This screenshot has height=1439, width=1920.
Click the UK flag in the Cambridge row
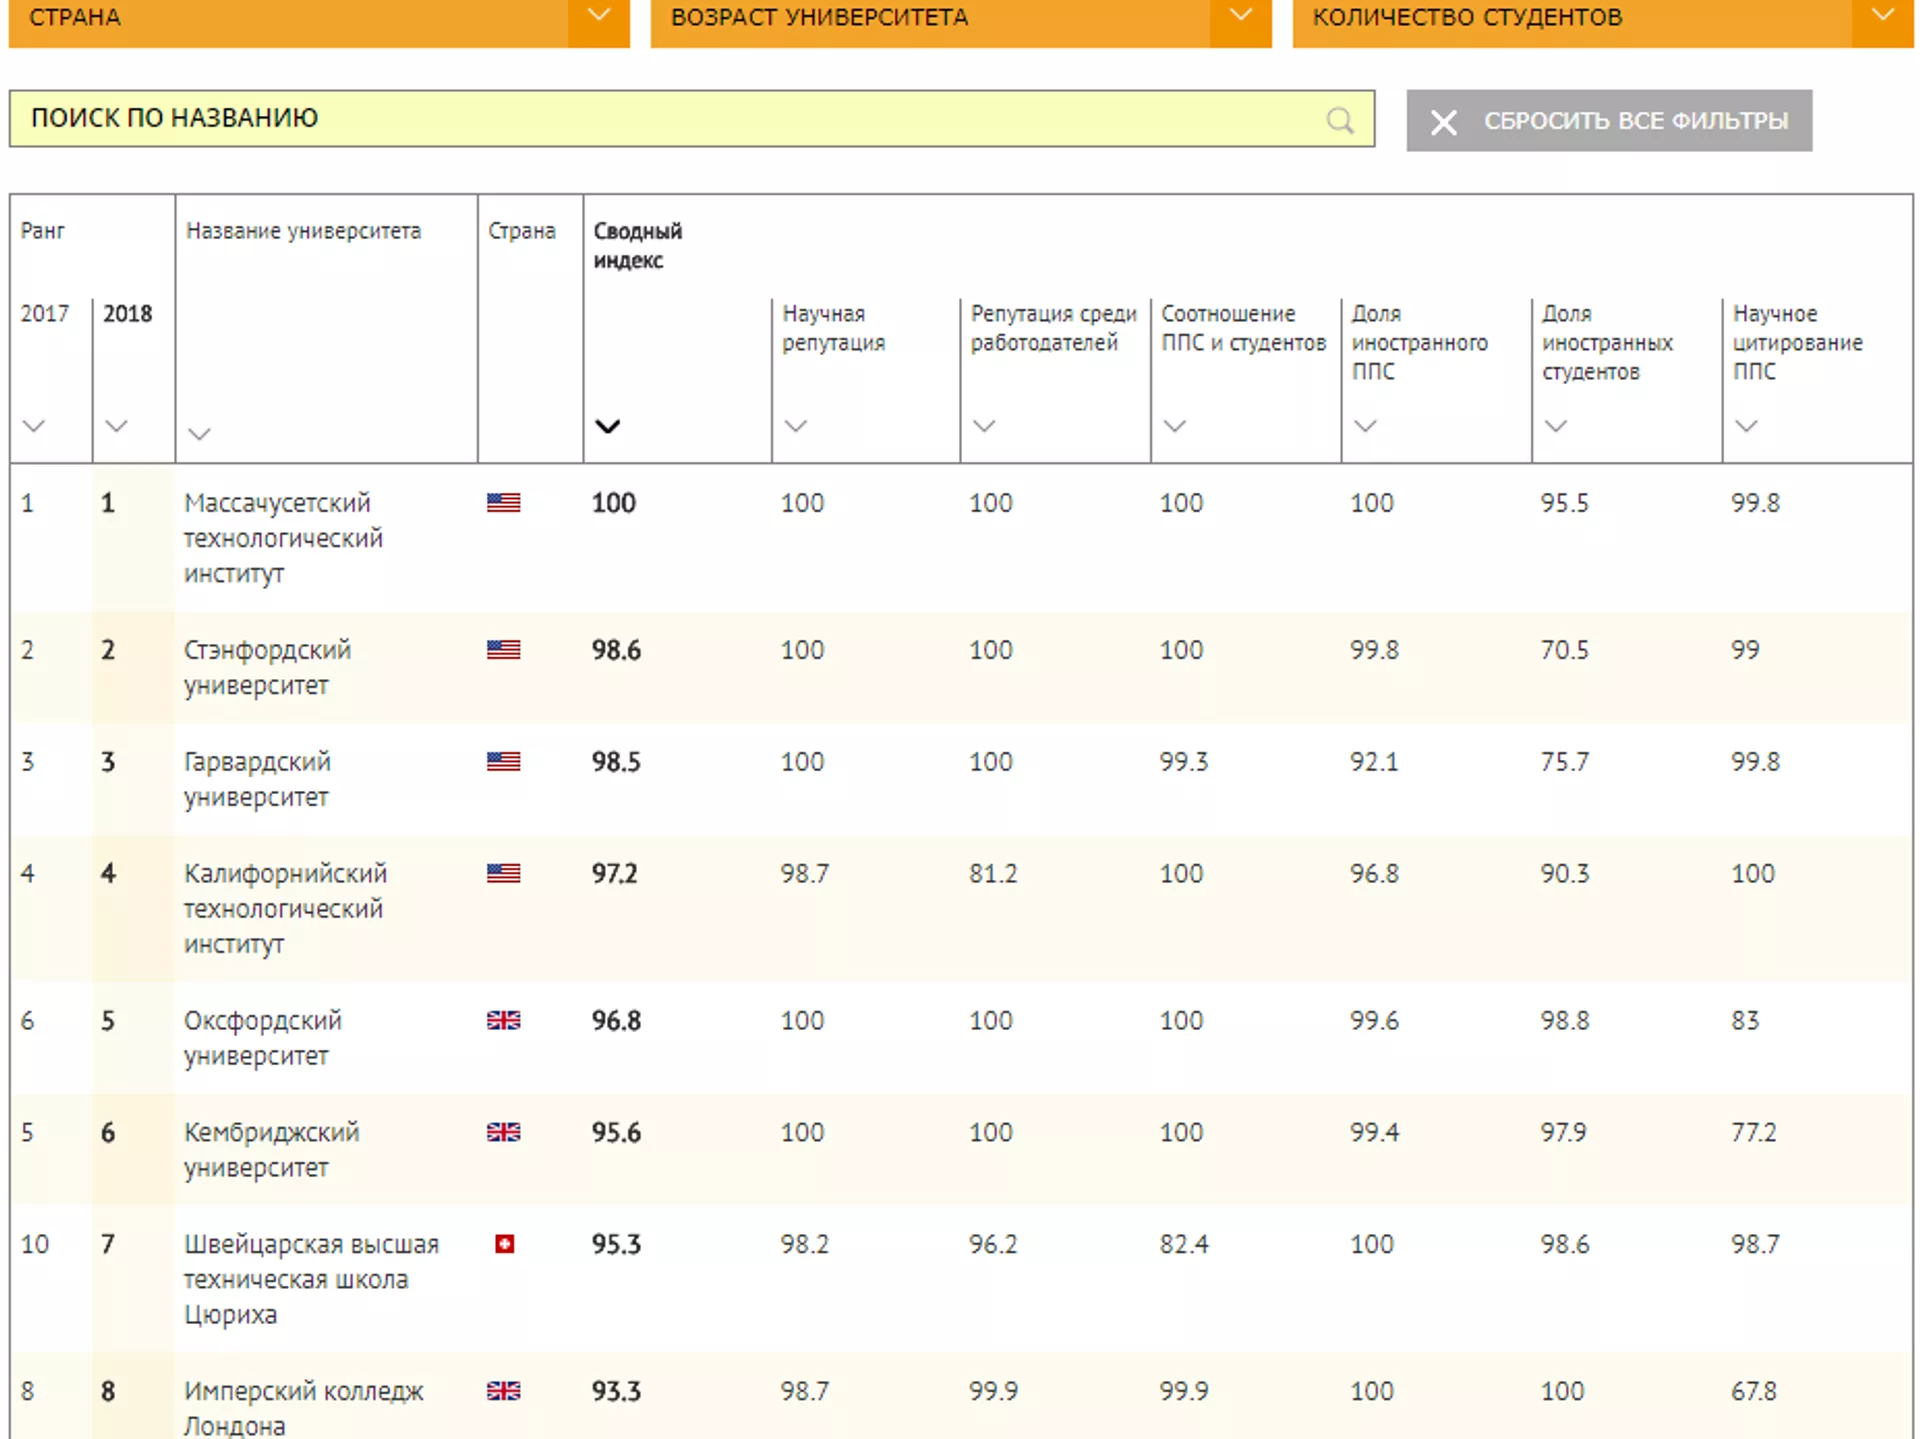pos(504,1133)
